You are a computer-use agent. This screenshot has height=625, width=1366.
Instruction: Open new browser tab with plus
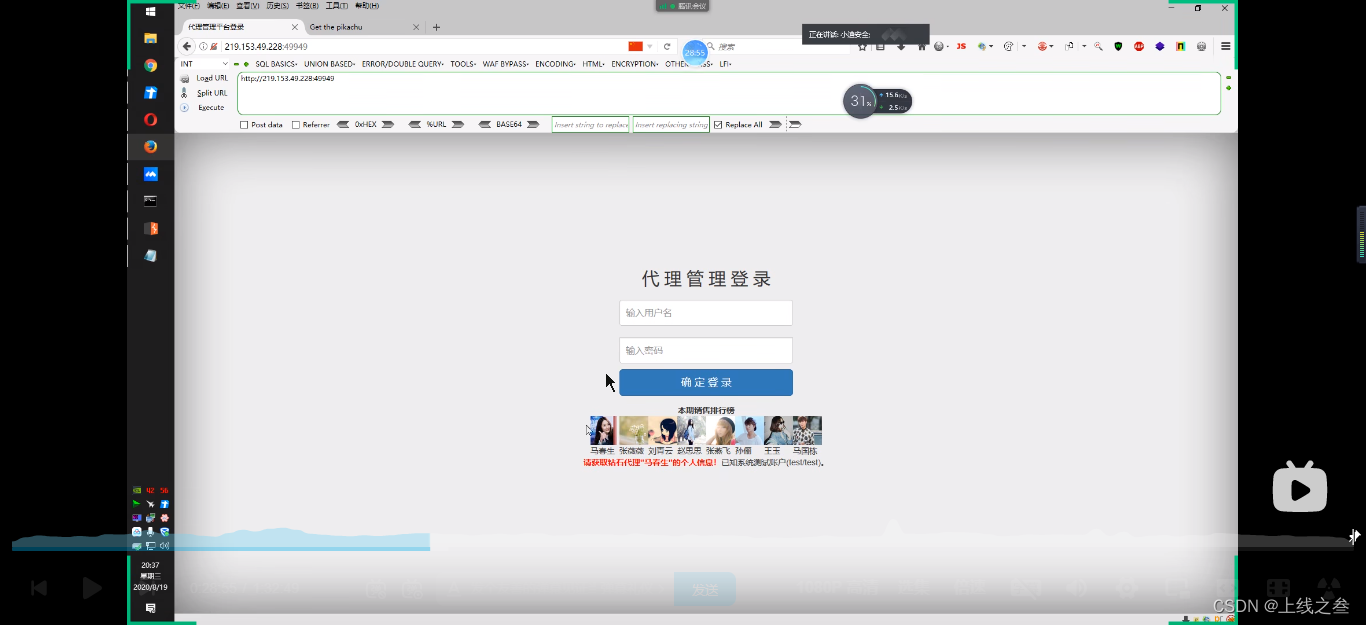click(436, 27)
